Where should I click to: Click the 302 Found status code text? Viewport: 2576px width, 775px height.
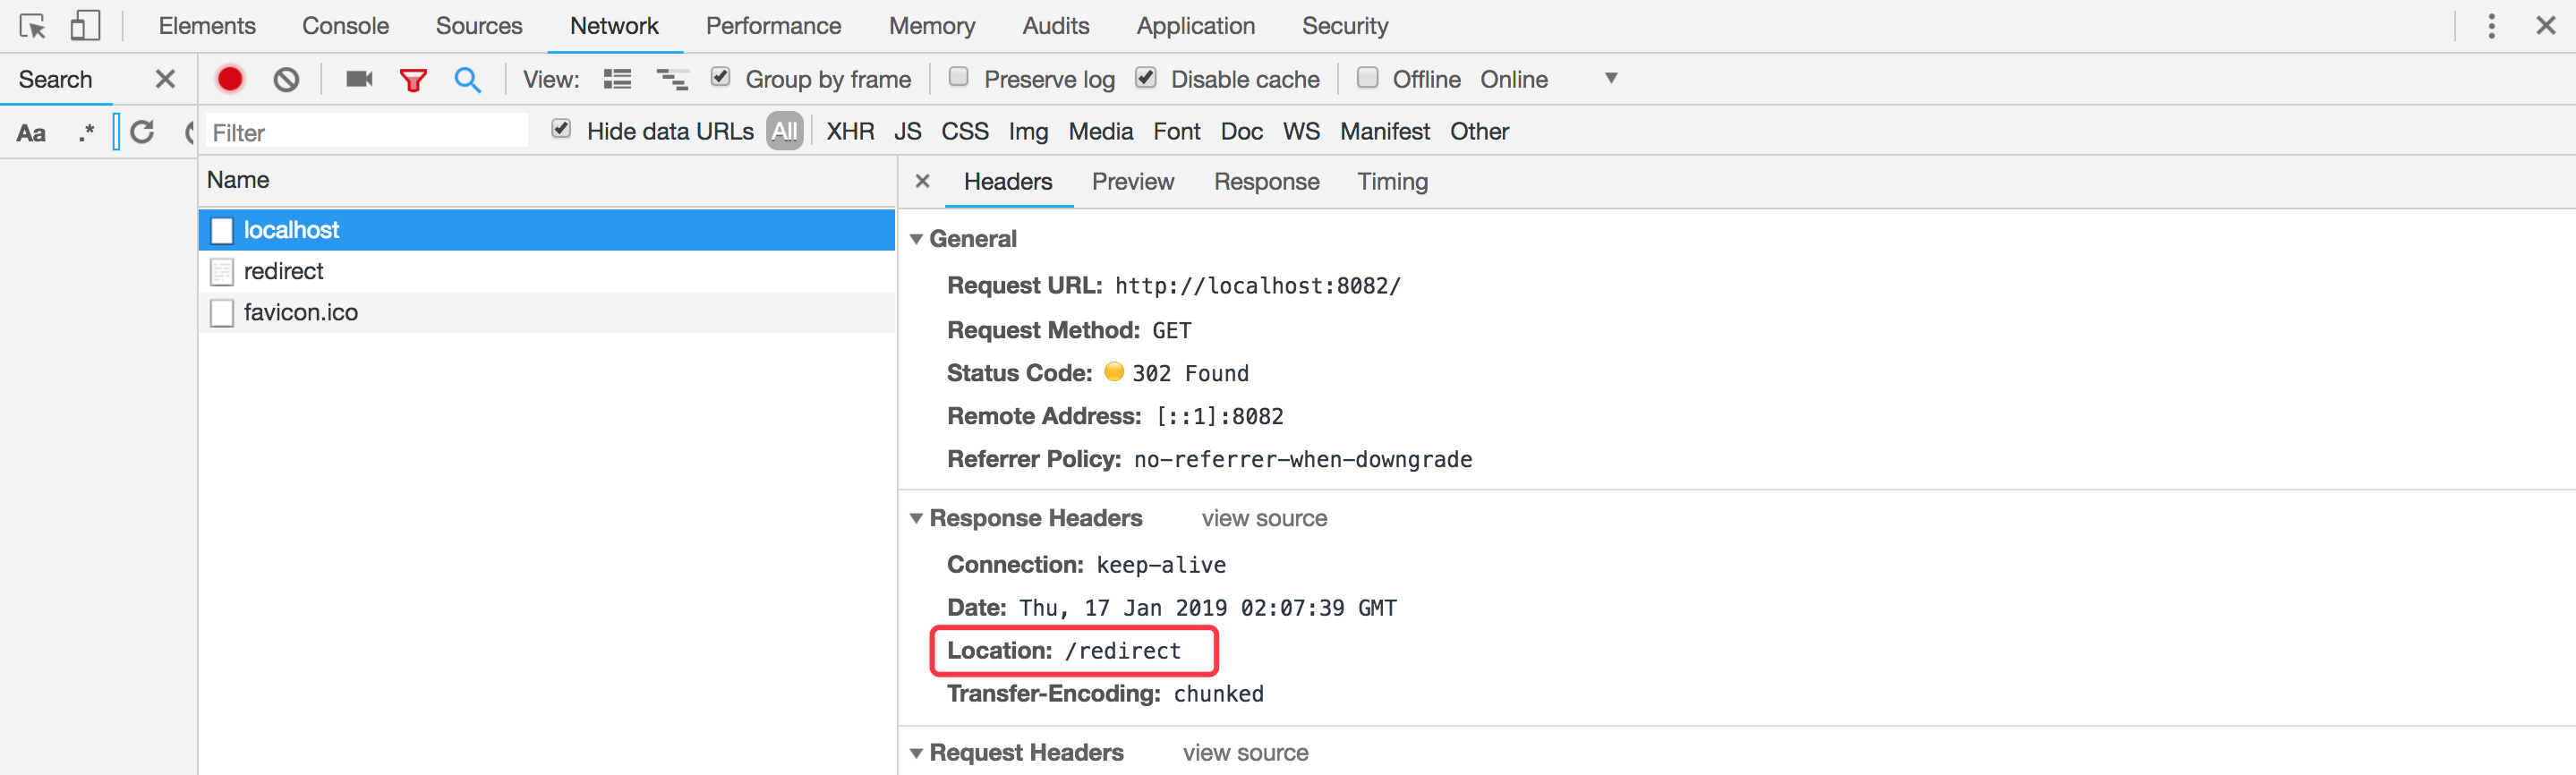[1190, 373]
